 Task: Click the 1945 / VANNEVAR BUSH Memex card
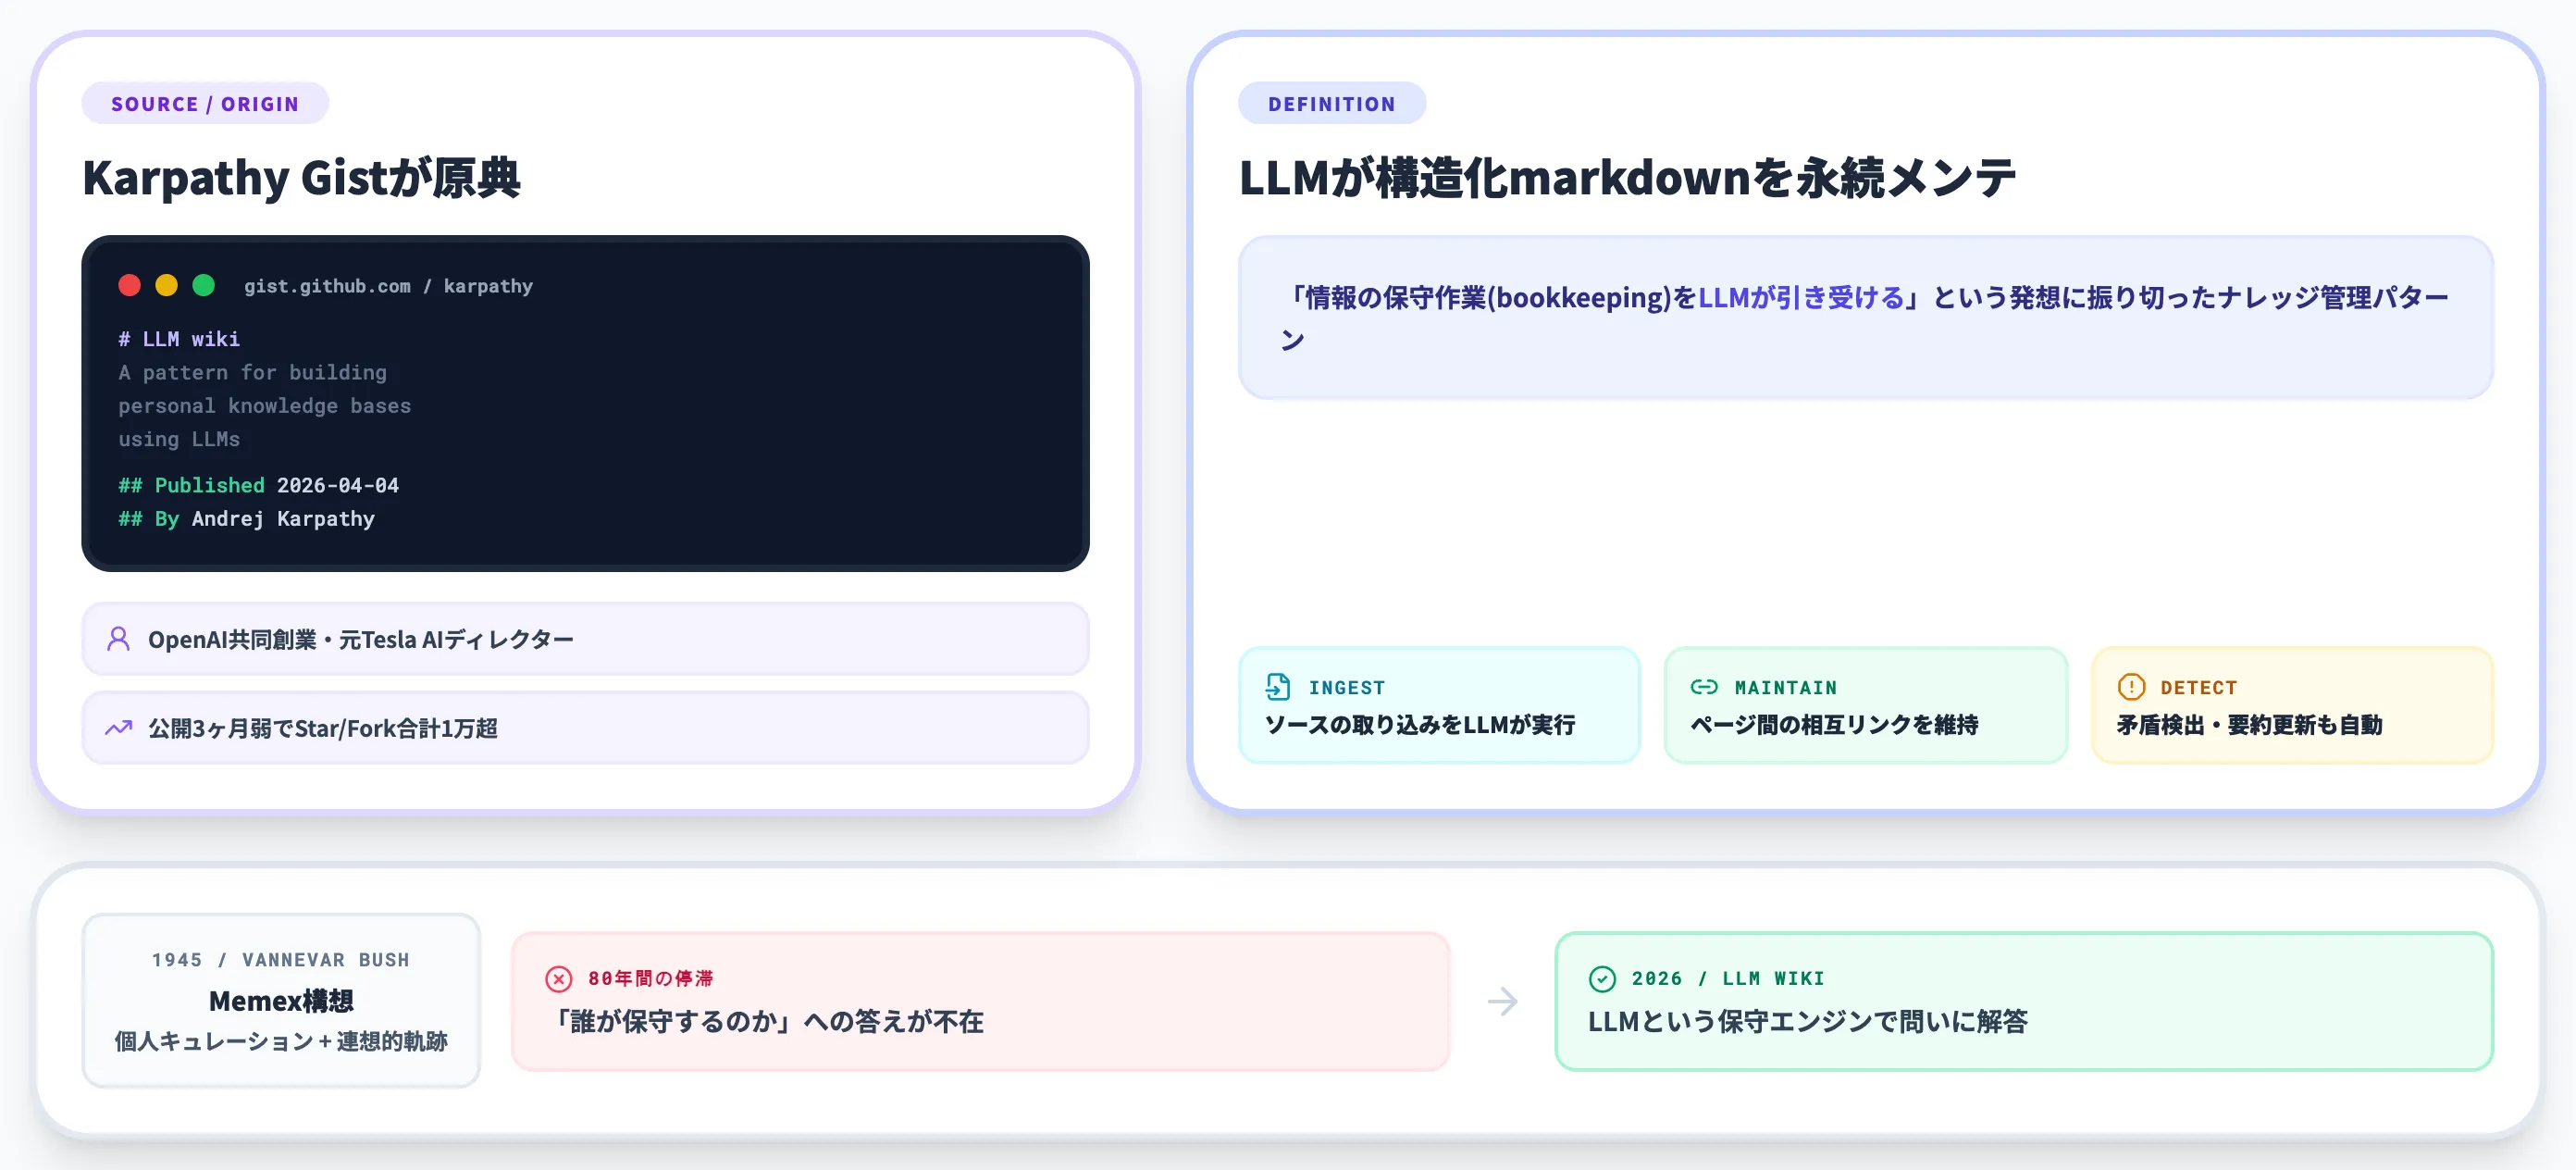coord(281,1000)
